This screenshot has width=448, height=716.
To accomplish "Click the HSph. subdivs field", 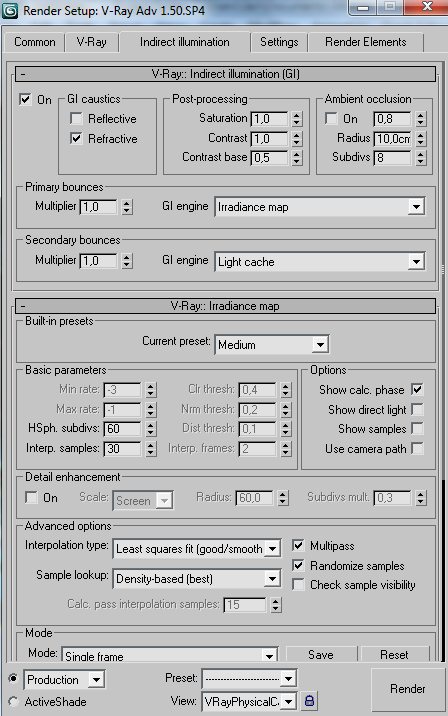I will 122,429.
